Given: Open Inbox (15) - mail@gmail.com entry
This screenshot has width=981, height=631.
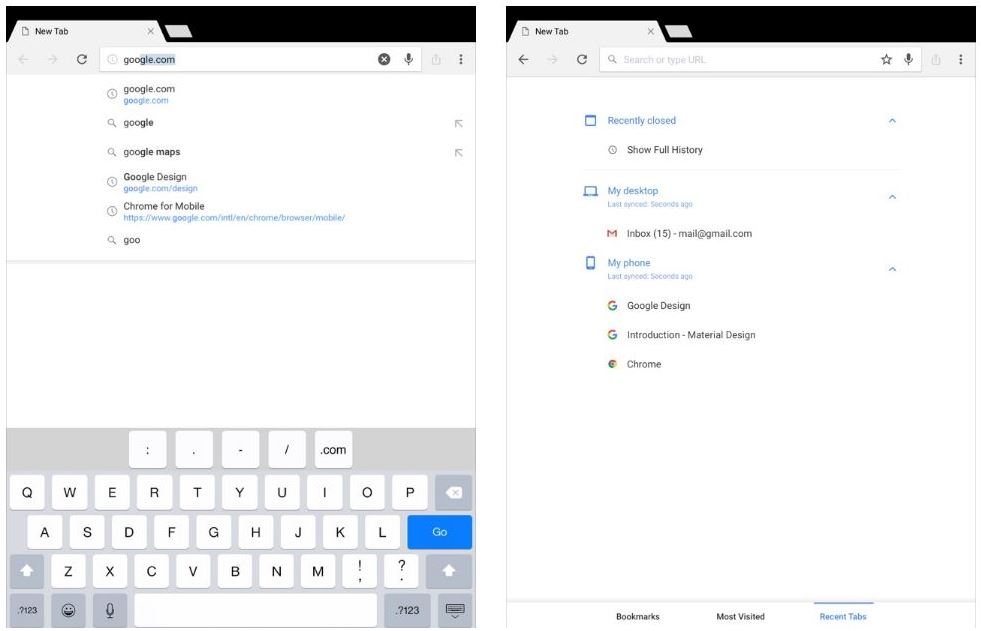Looking at the screenshot, I should click(x=689, y=234).
